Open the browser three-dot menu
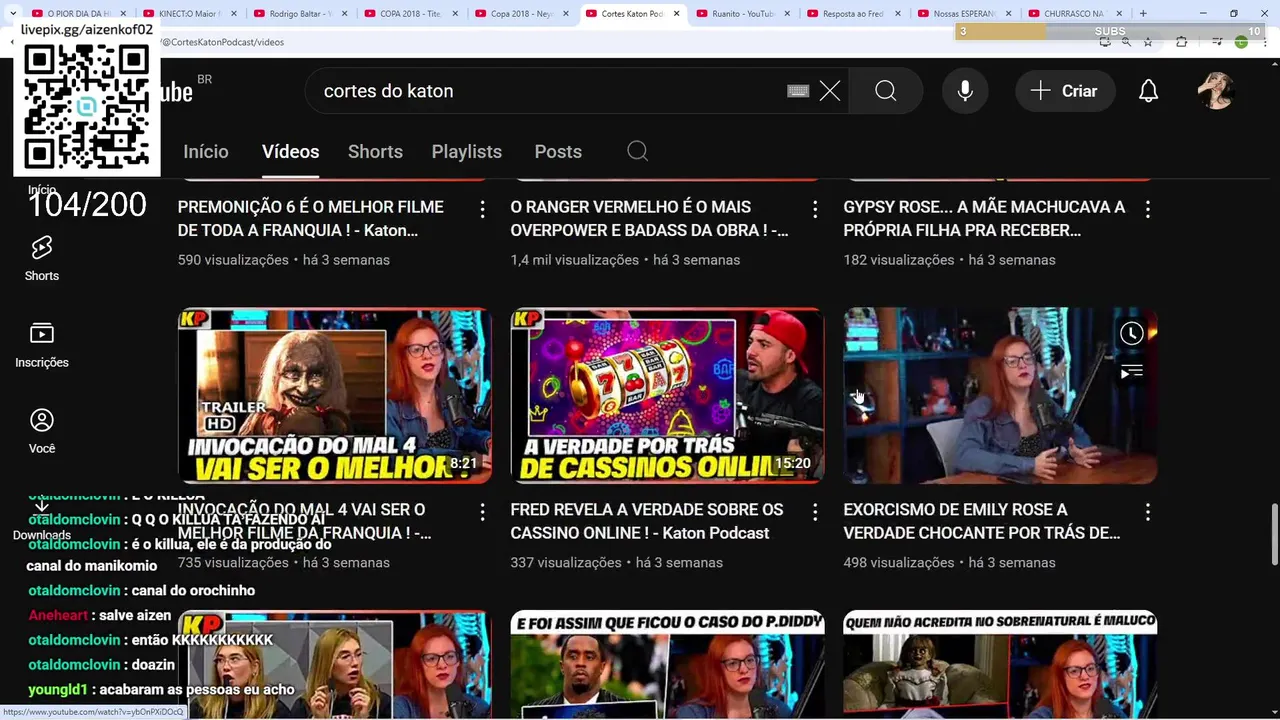Viewport: 1280px width, 720px height. [x=1266, y=42]
